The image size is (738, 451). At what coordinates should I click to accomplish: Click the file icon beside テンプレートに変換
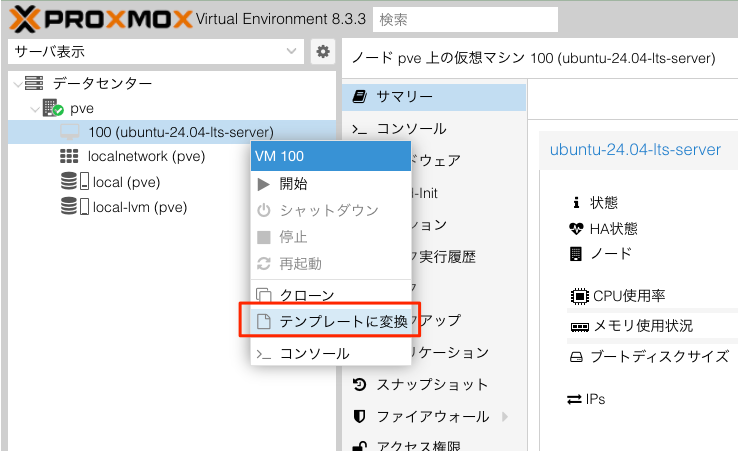(x=264, y=322)
